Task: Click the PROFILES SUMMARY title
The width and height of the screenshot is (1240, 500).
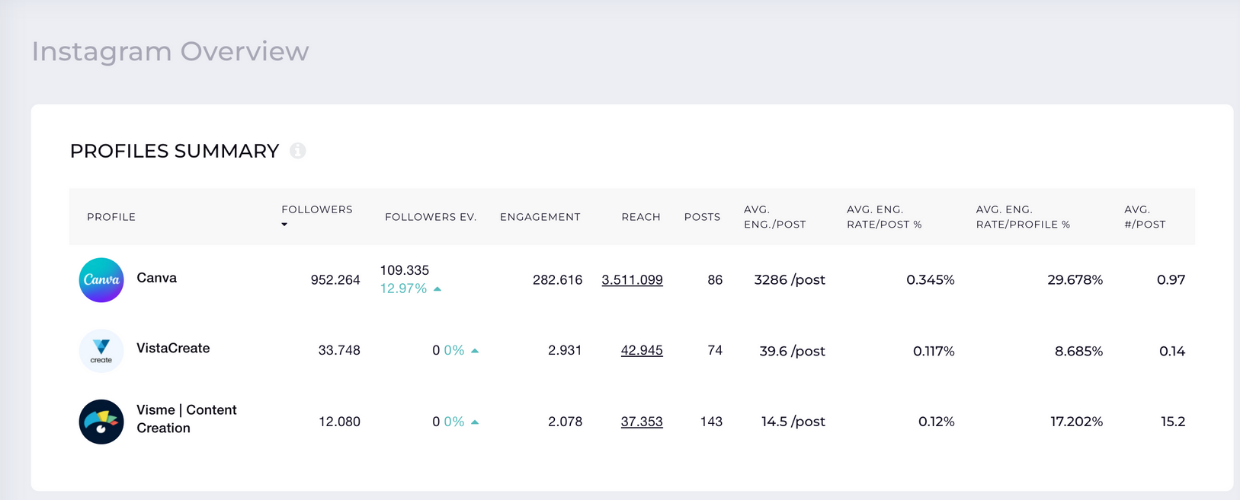Action: [x=174, y=151]
